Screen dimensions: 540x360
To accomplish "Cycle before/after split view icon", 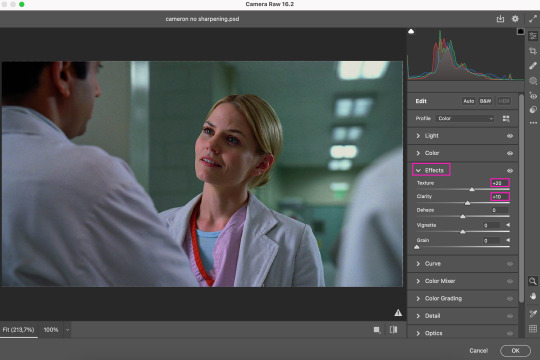I will pos(393,330).
